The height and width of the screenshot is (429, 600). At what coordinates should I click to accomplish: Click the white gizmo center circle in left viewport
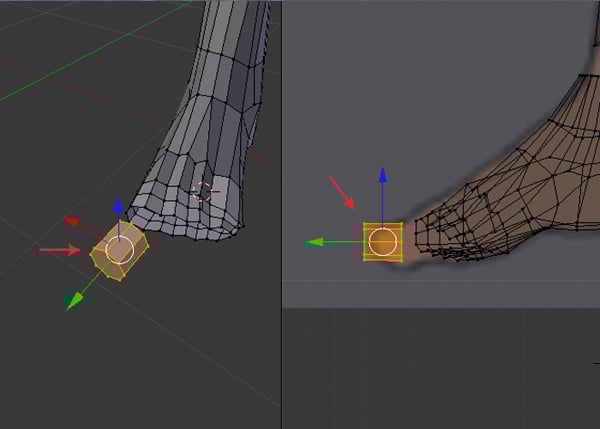pos(119,250)
